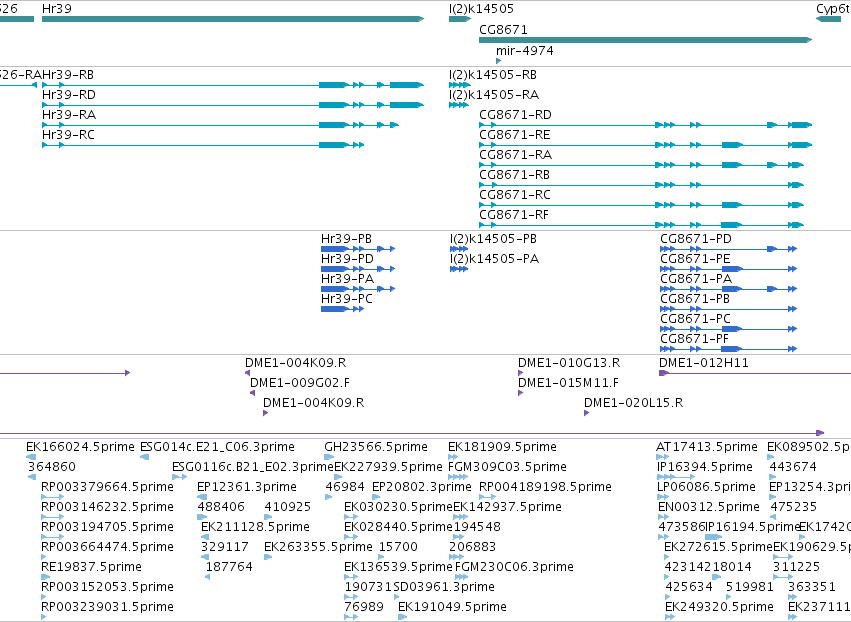Click EST RP003146232.5prime
Image resolution: width=851 pixels, height=622 pixels.
[107, 507]
